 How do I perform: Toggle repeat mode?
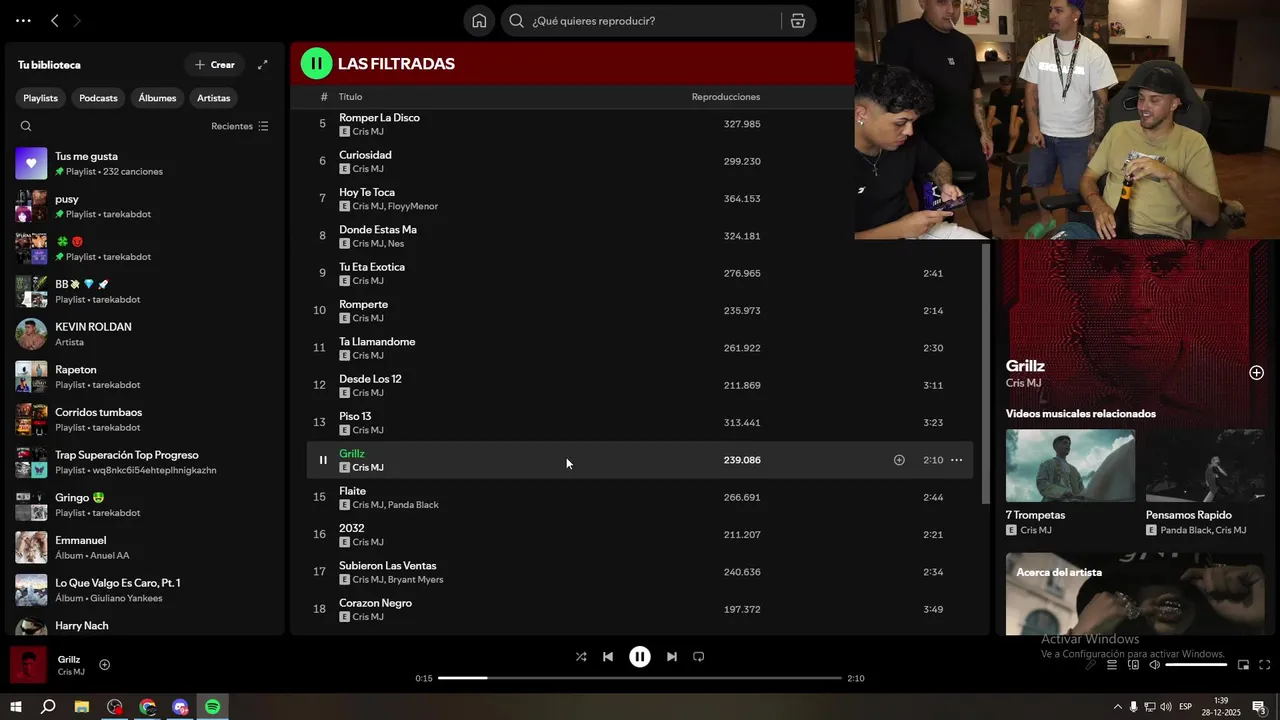699,657
